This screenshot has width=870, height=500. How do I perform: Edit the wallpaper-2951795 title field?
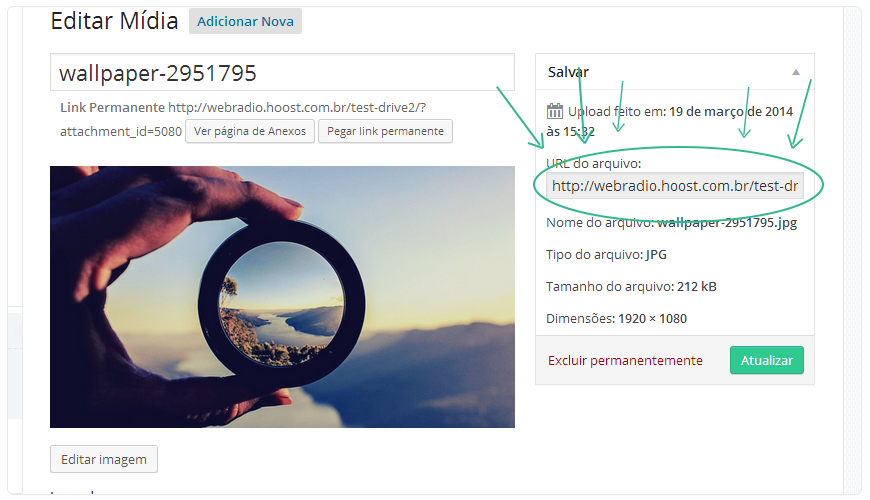click(x=282, y=72)
